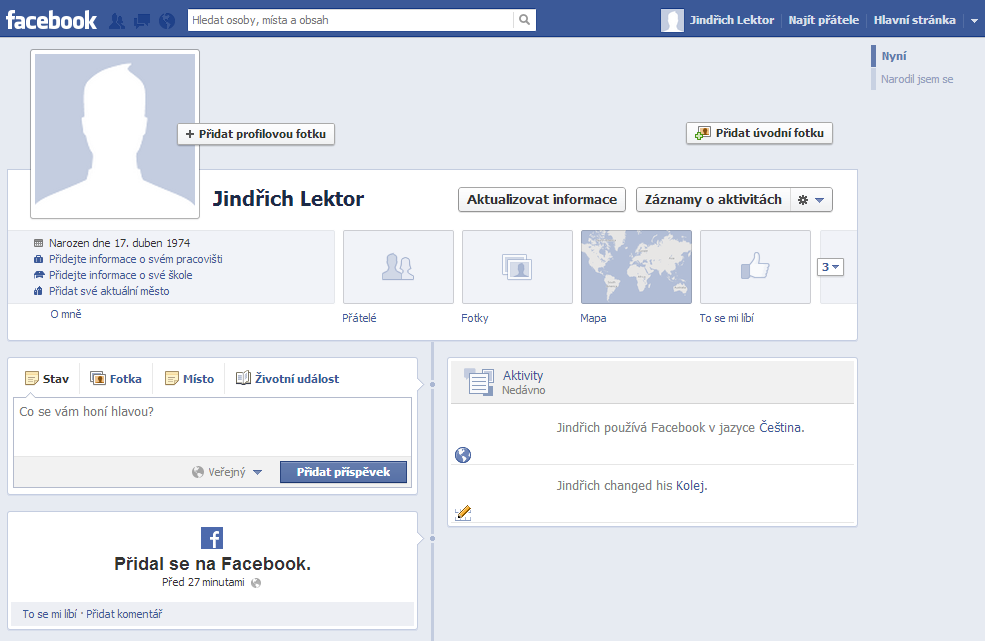Open the messages icon in the header
The height and width of the screenshot is (641, 985).
tap(142, 21)
